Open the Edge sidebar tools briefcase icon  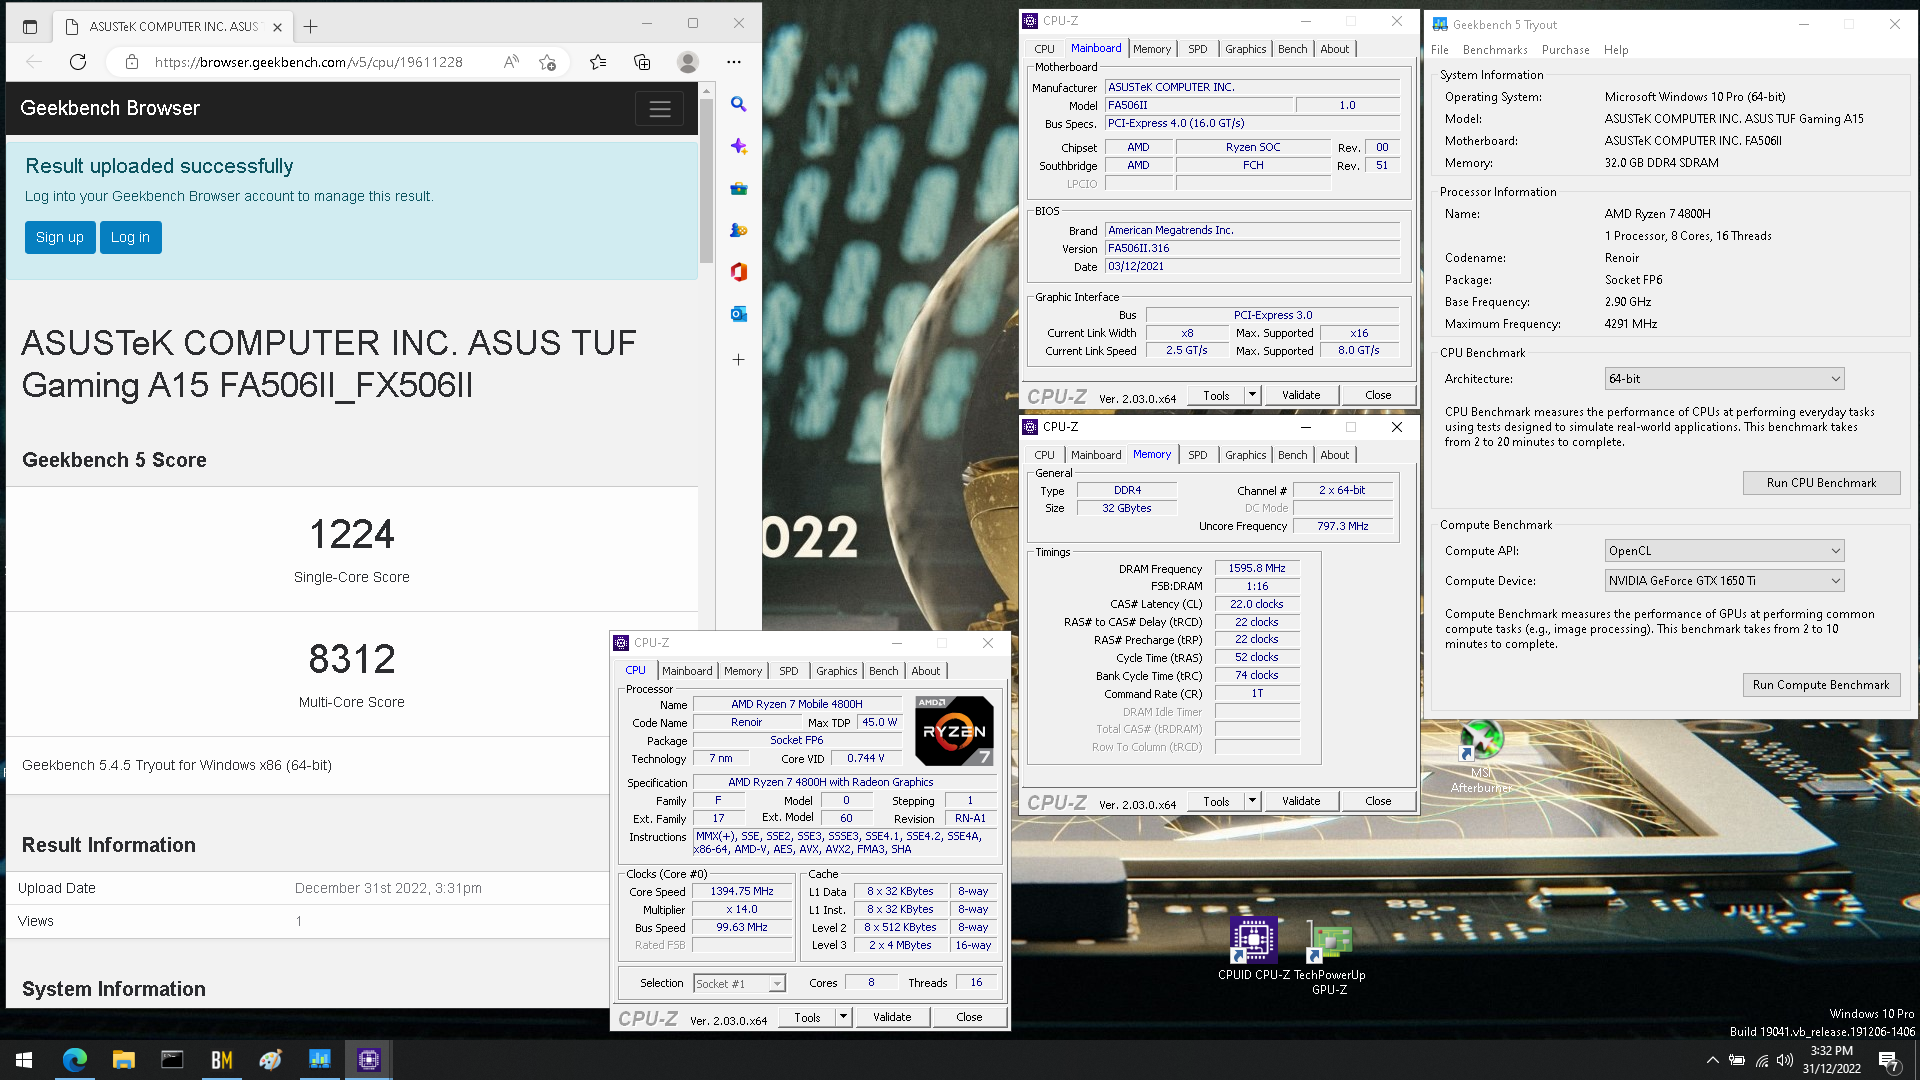click(x=738, y=188)
